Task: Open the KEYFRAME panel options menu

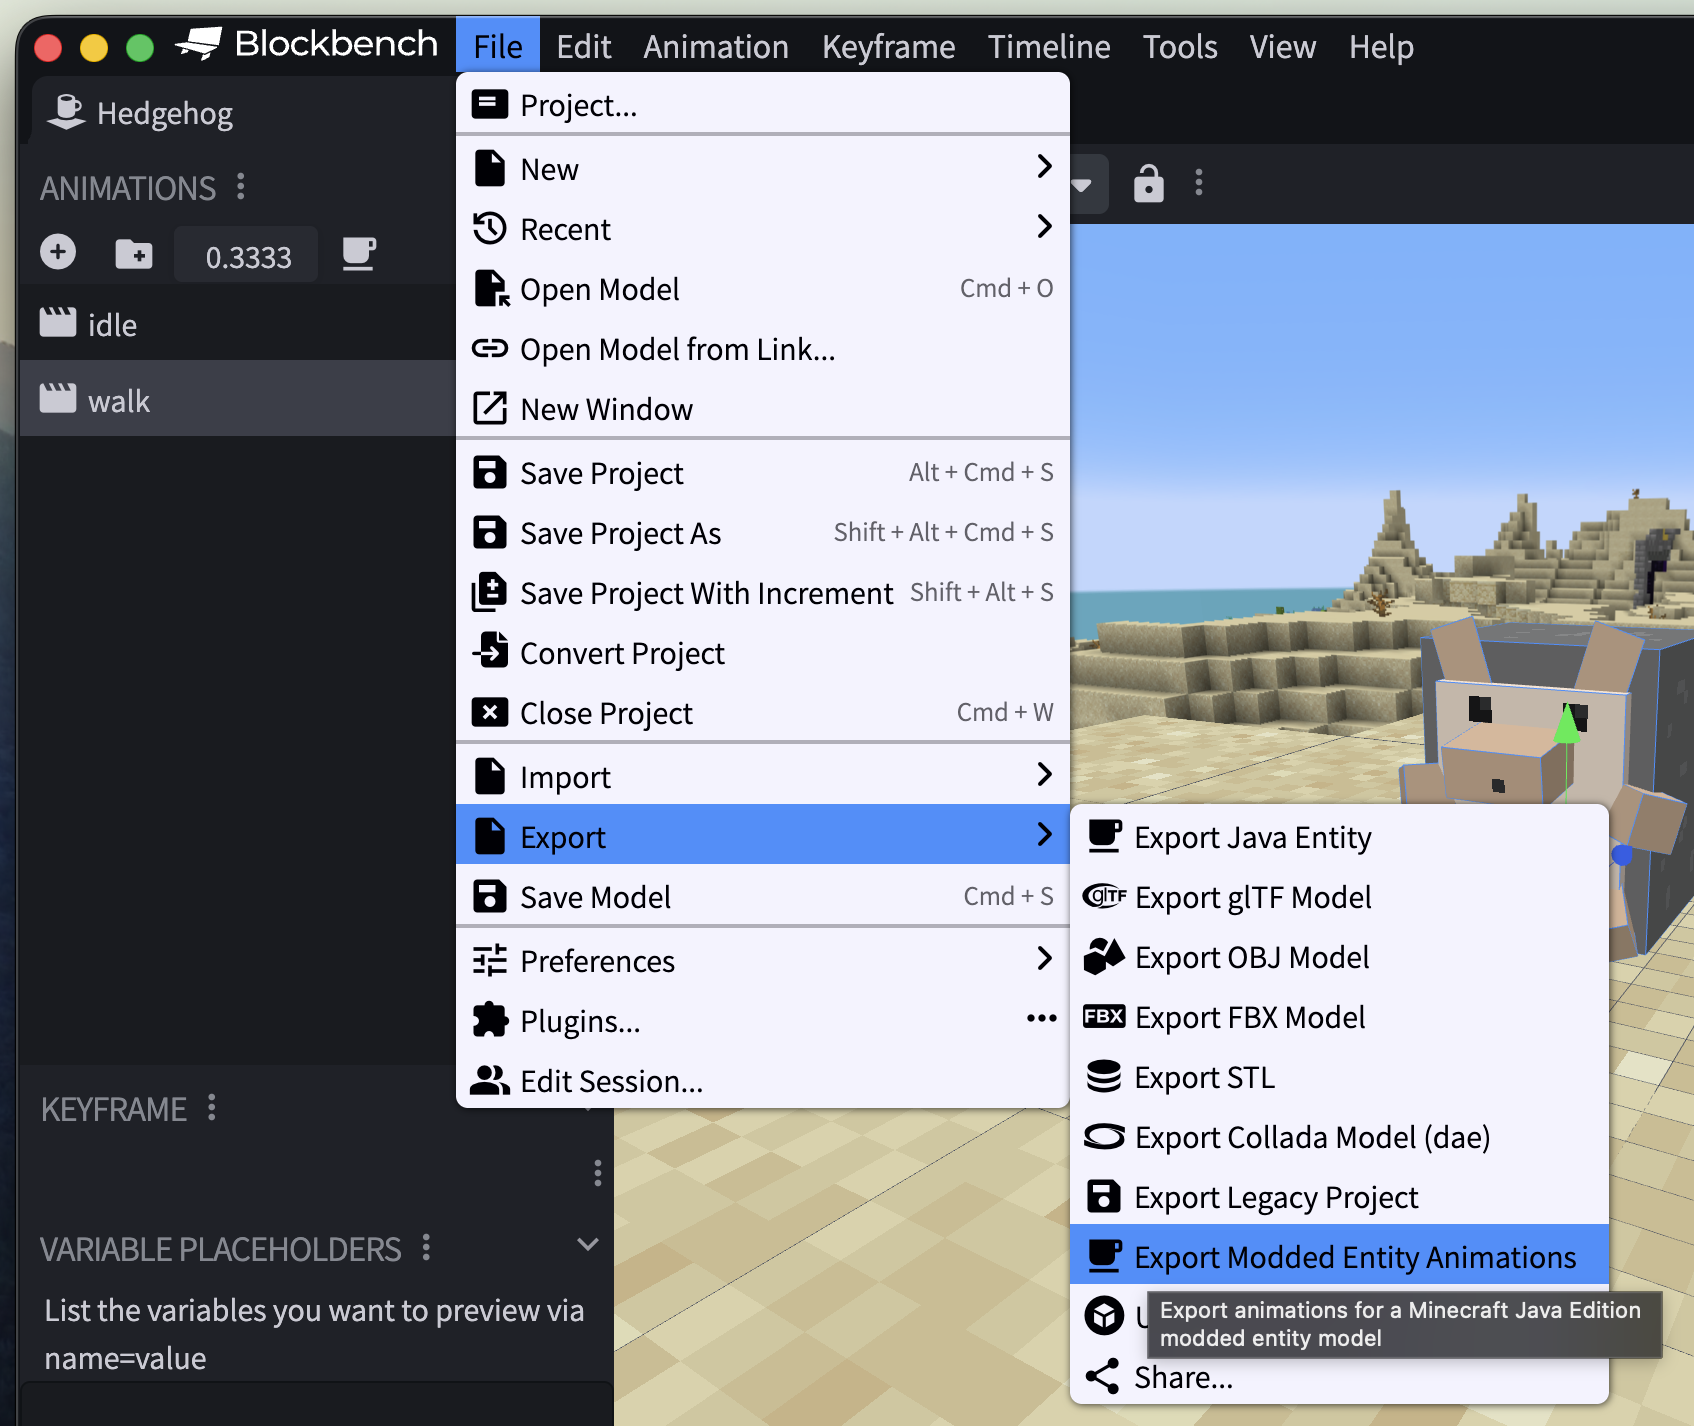Action: 211,1109
